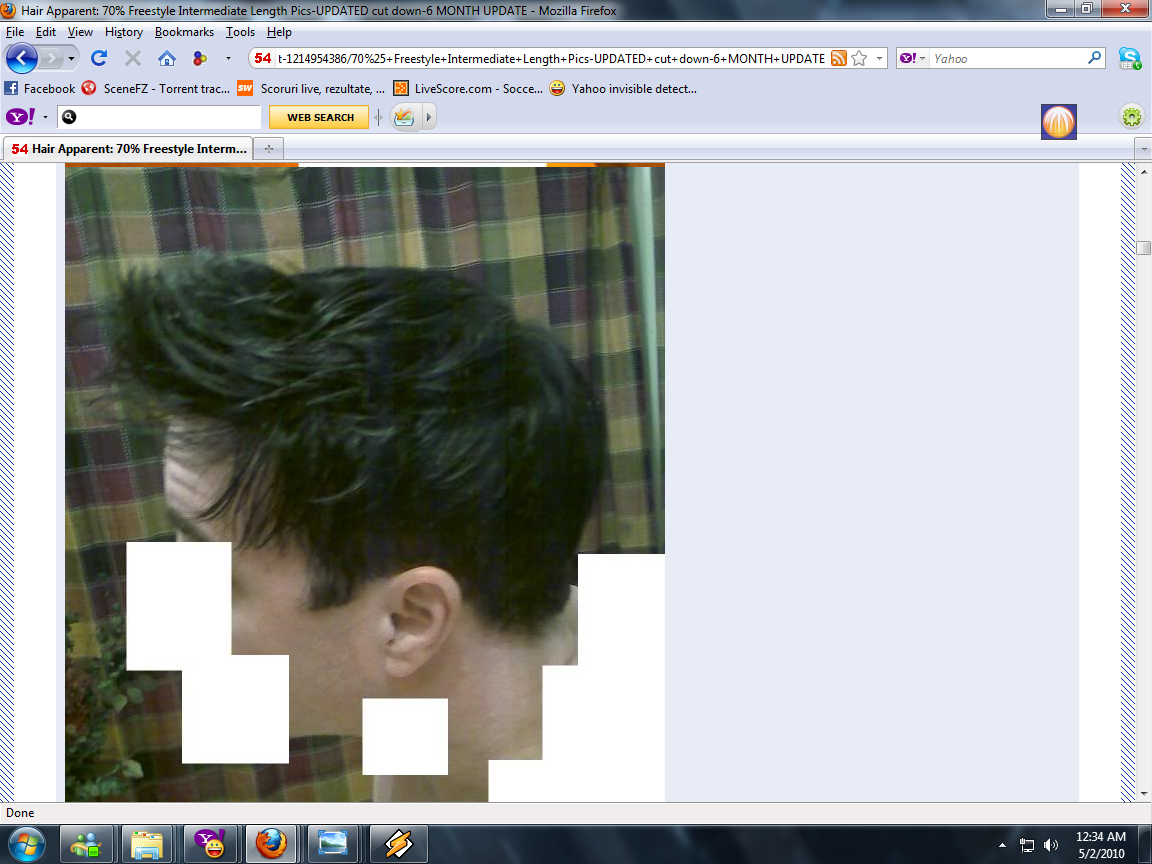Select the Hair Apparent tab

[128, 149]
